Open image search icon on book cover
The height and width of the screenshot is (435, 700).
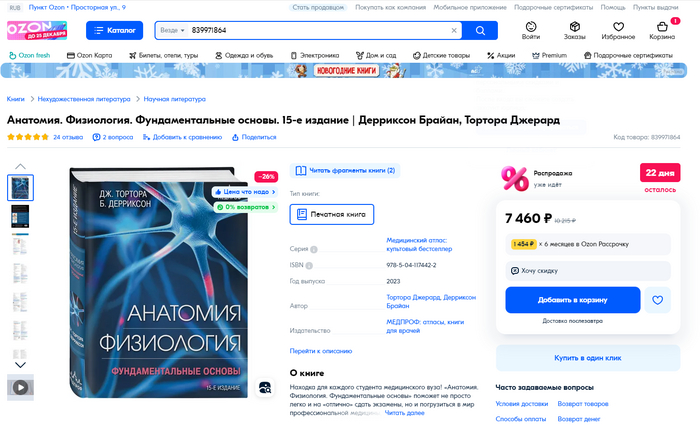tap(265, 388)
